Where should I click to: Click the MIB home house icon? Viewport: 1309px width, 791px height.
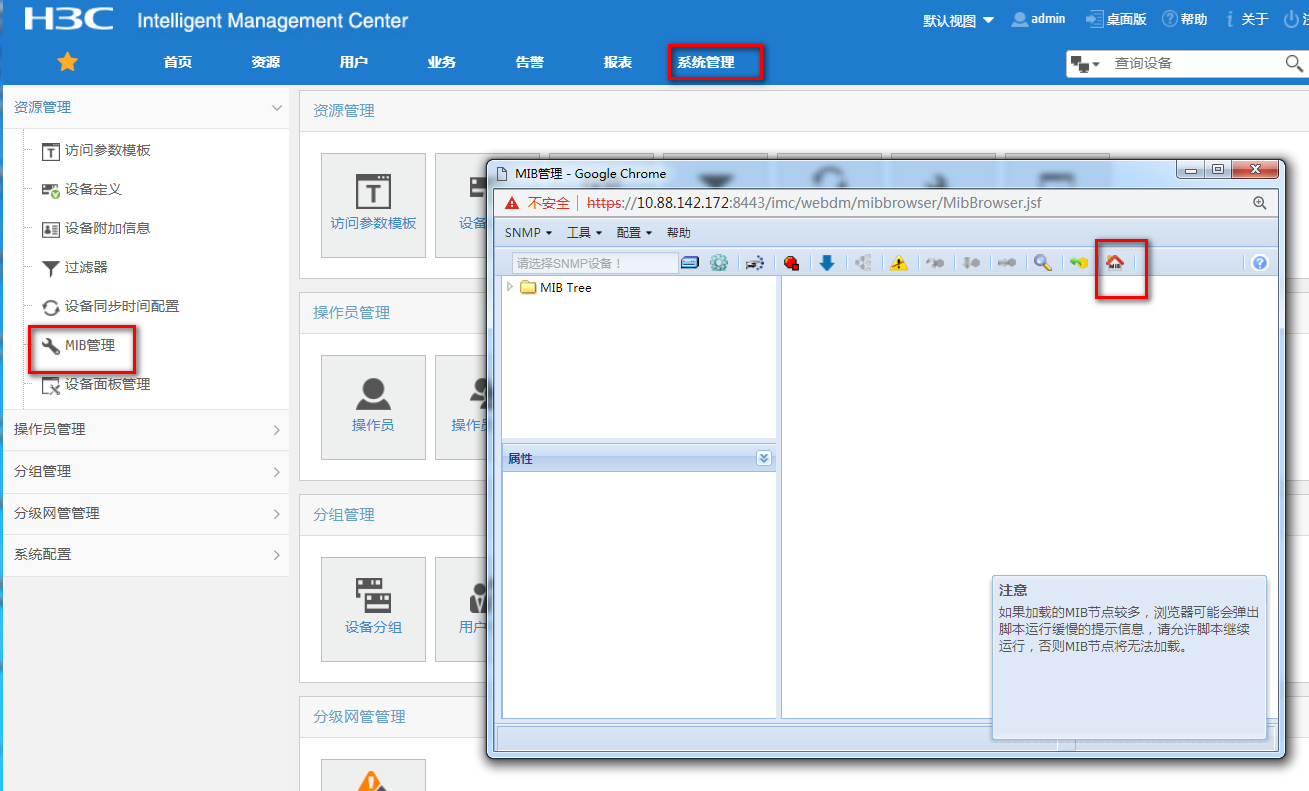pos(1114,263)
